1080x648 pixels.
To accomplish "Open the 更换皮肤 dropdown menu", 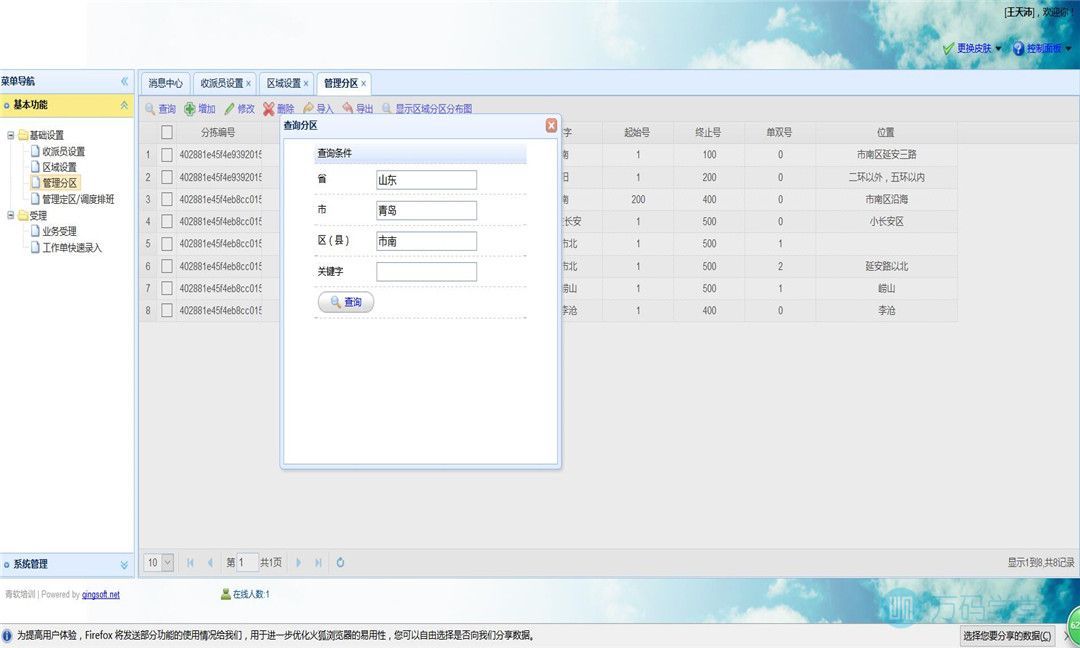I will point(972,48).
